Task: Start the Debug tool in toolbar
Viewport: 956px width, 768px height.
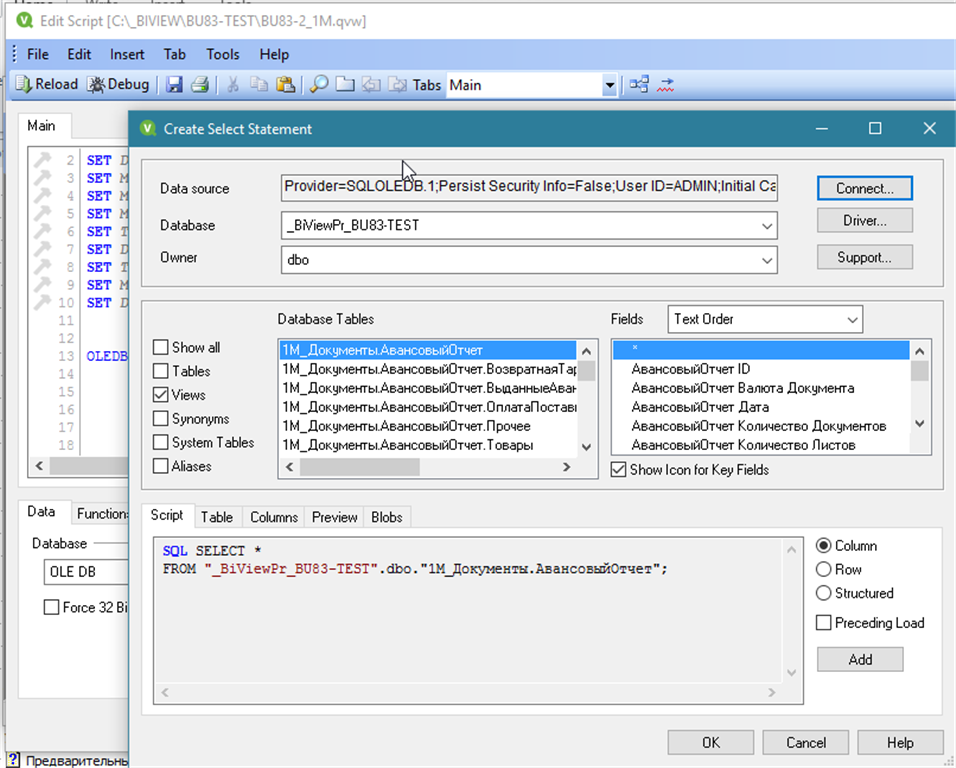Action: point(118,85)
